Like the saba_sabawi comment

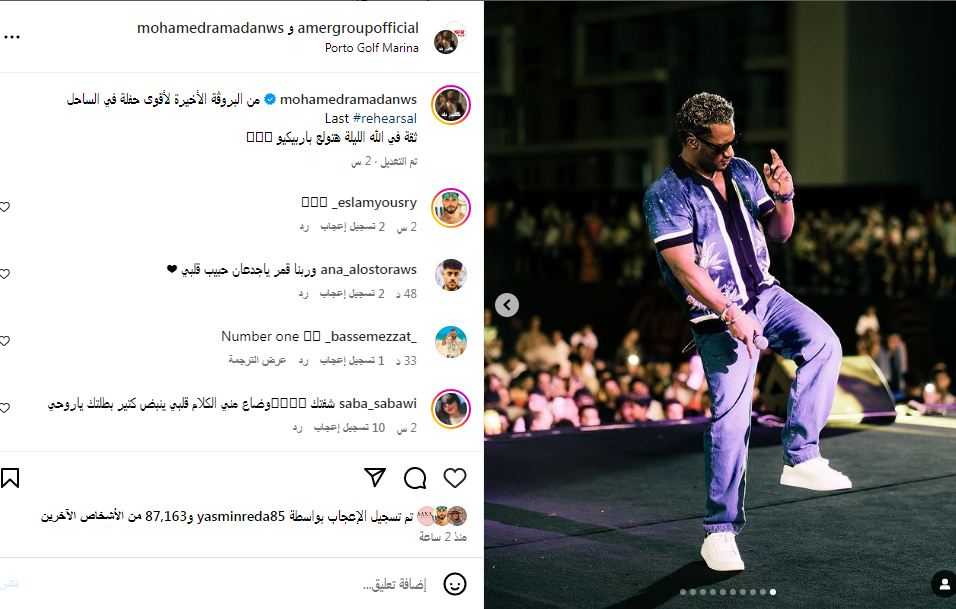click(5, 408)
